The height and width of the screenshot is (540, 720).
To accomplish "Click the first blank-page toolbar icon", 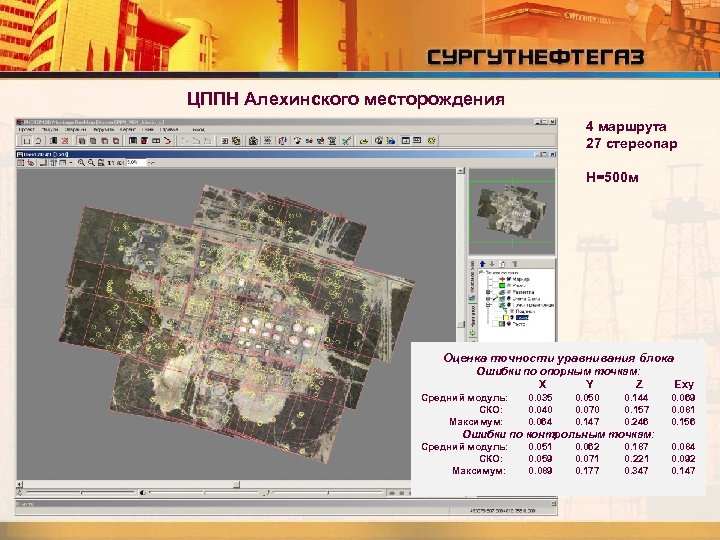I will [27, 141].
